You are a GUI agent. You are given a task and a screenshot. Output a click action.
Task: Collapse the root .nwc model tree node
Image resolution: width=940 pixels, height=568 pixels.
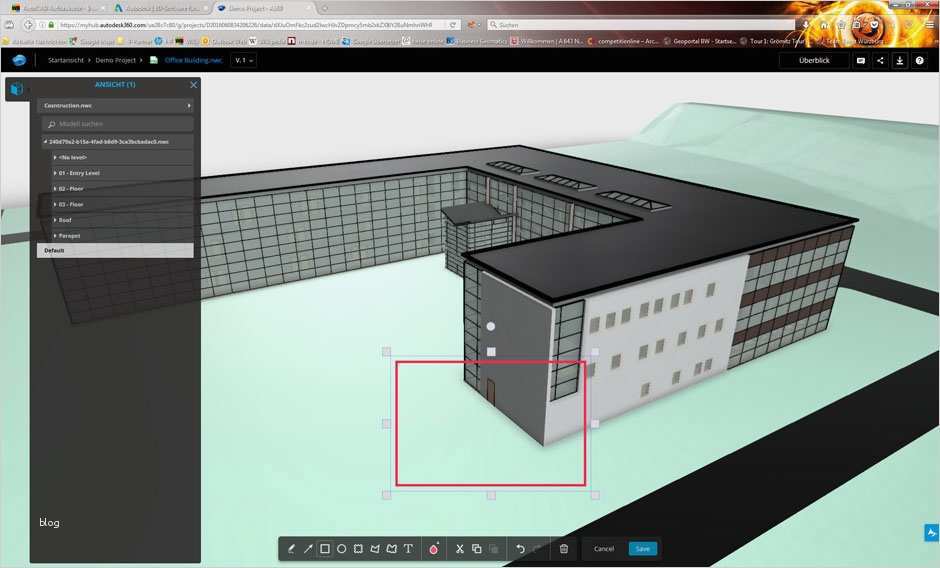click(46, 142)
